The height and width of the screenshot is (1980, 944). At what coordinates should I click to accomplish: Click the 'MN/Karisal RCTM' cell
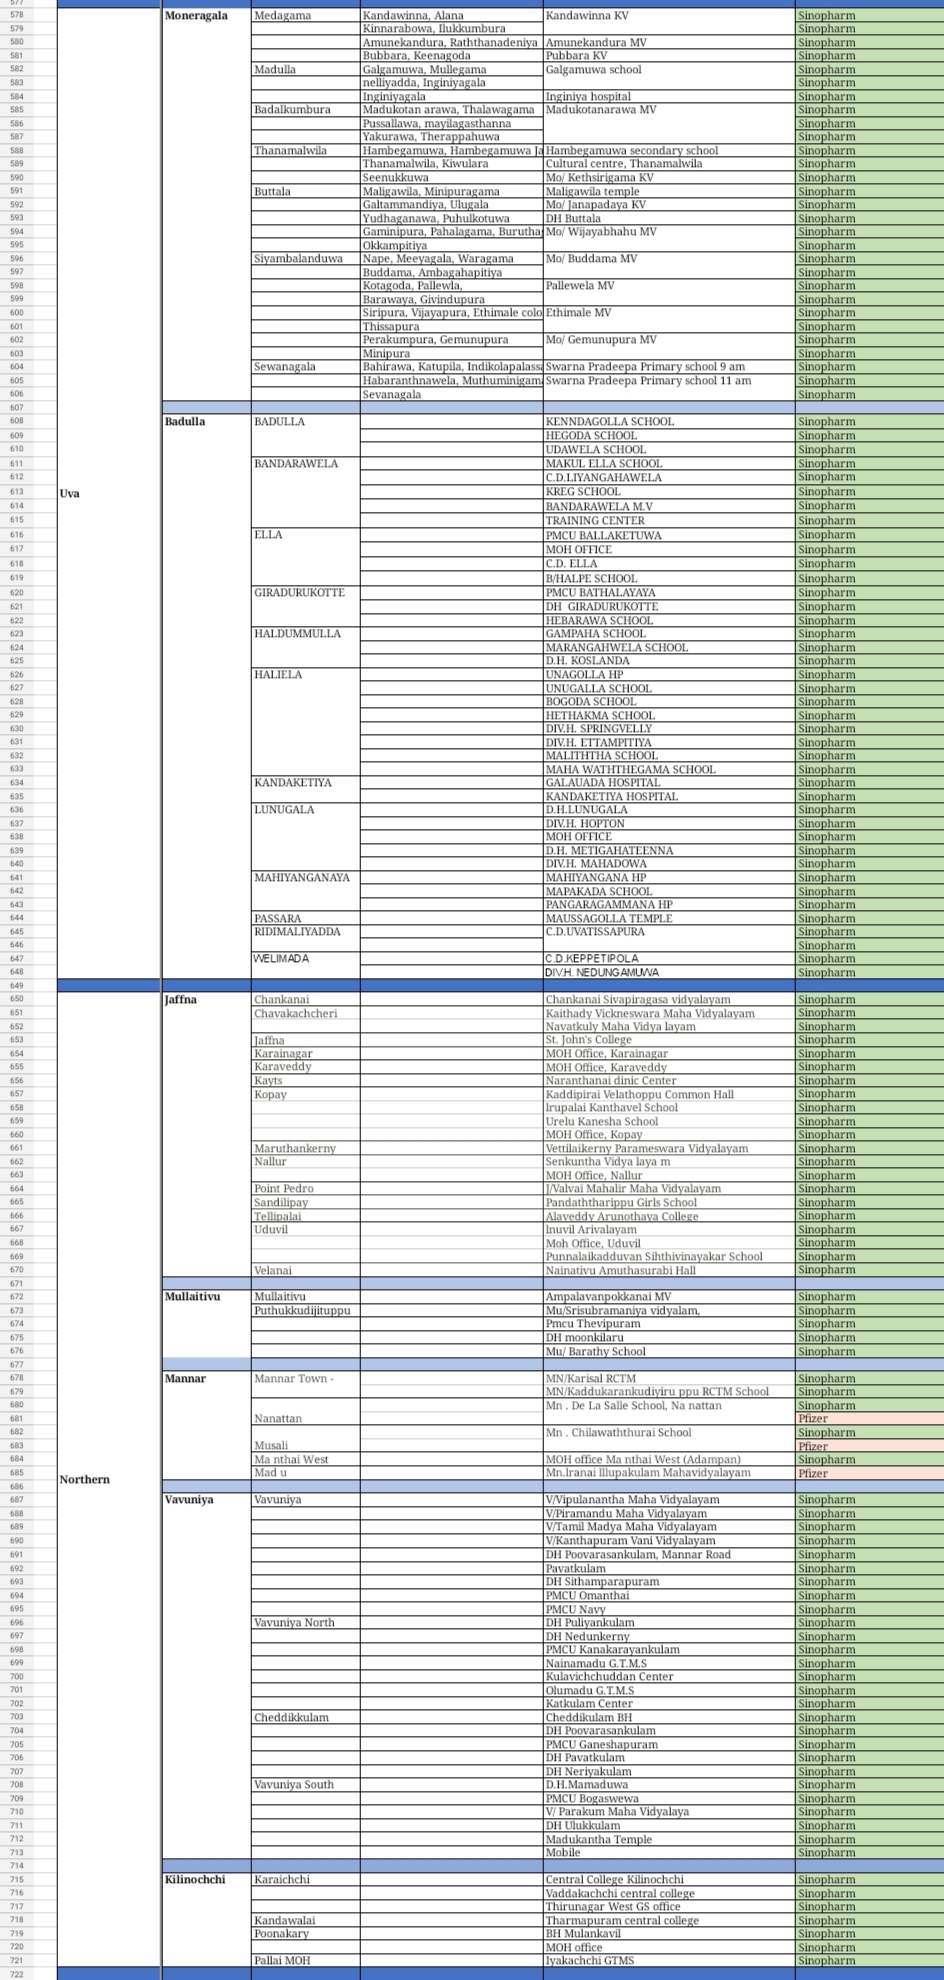tap(669, 1379)
